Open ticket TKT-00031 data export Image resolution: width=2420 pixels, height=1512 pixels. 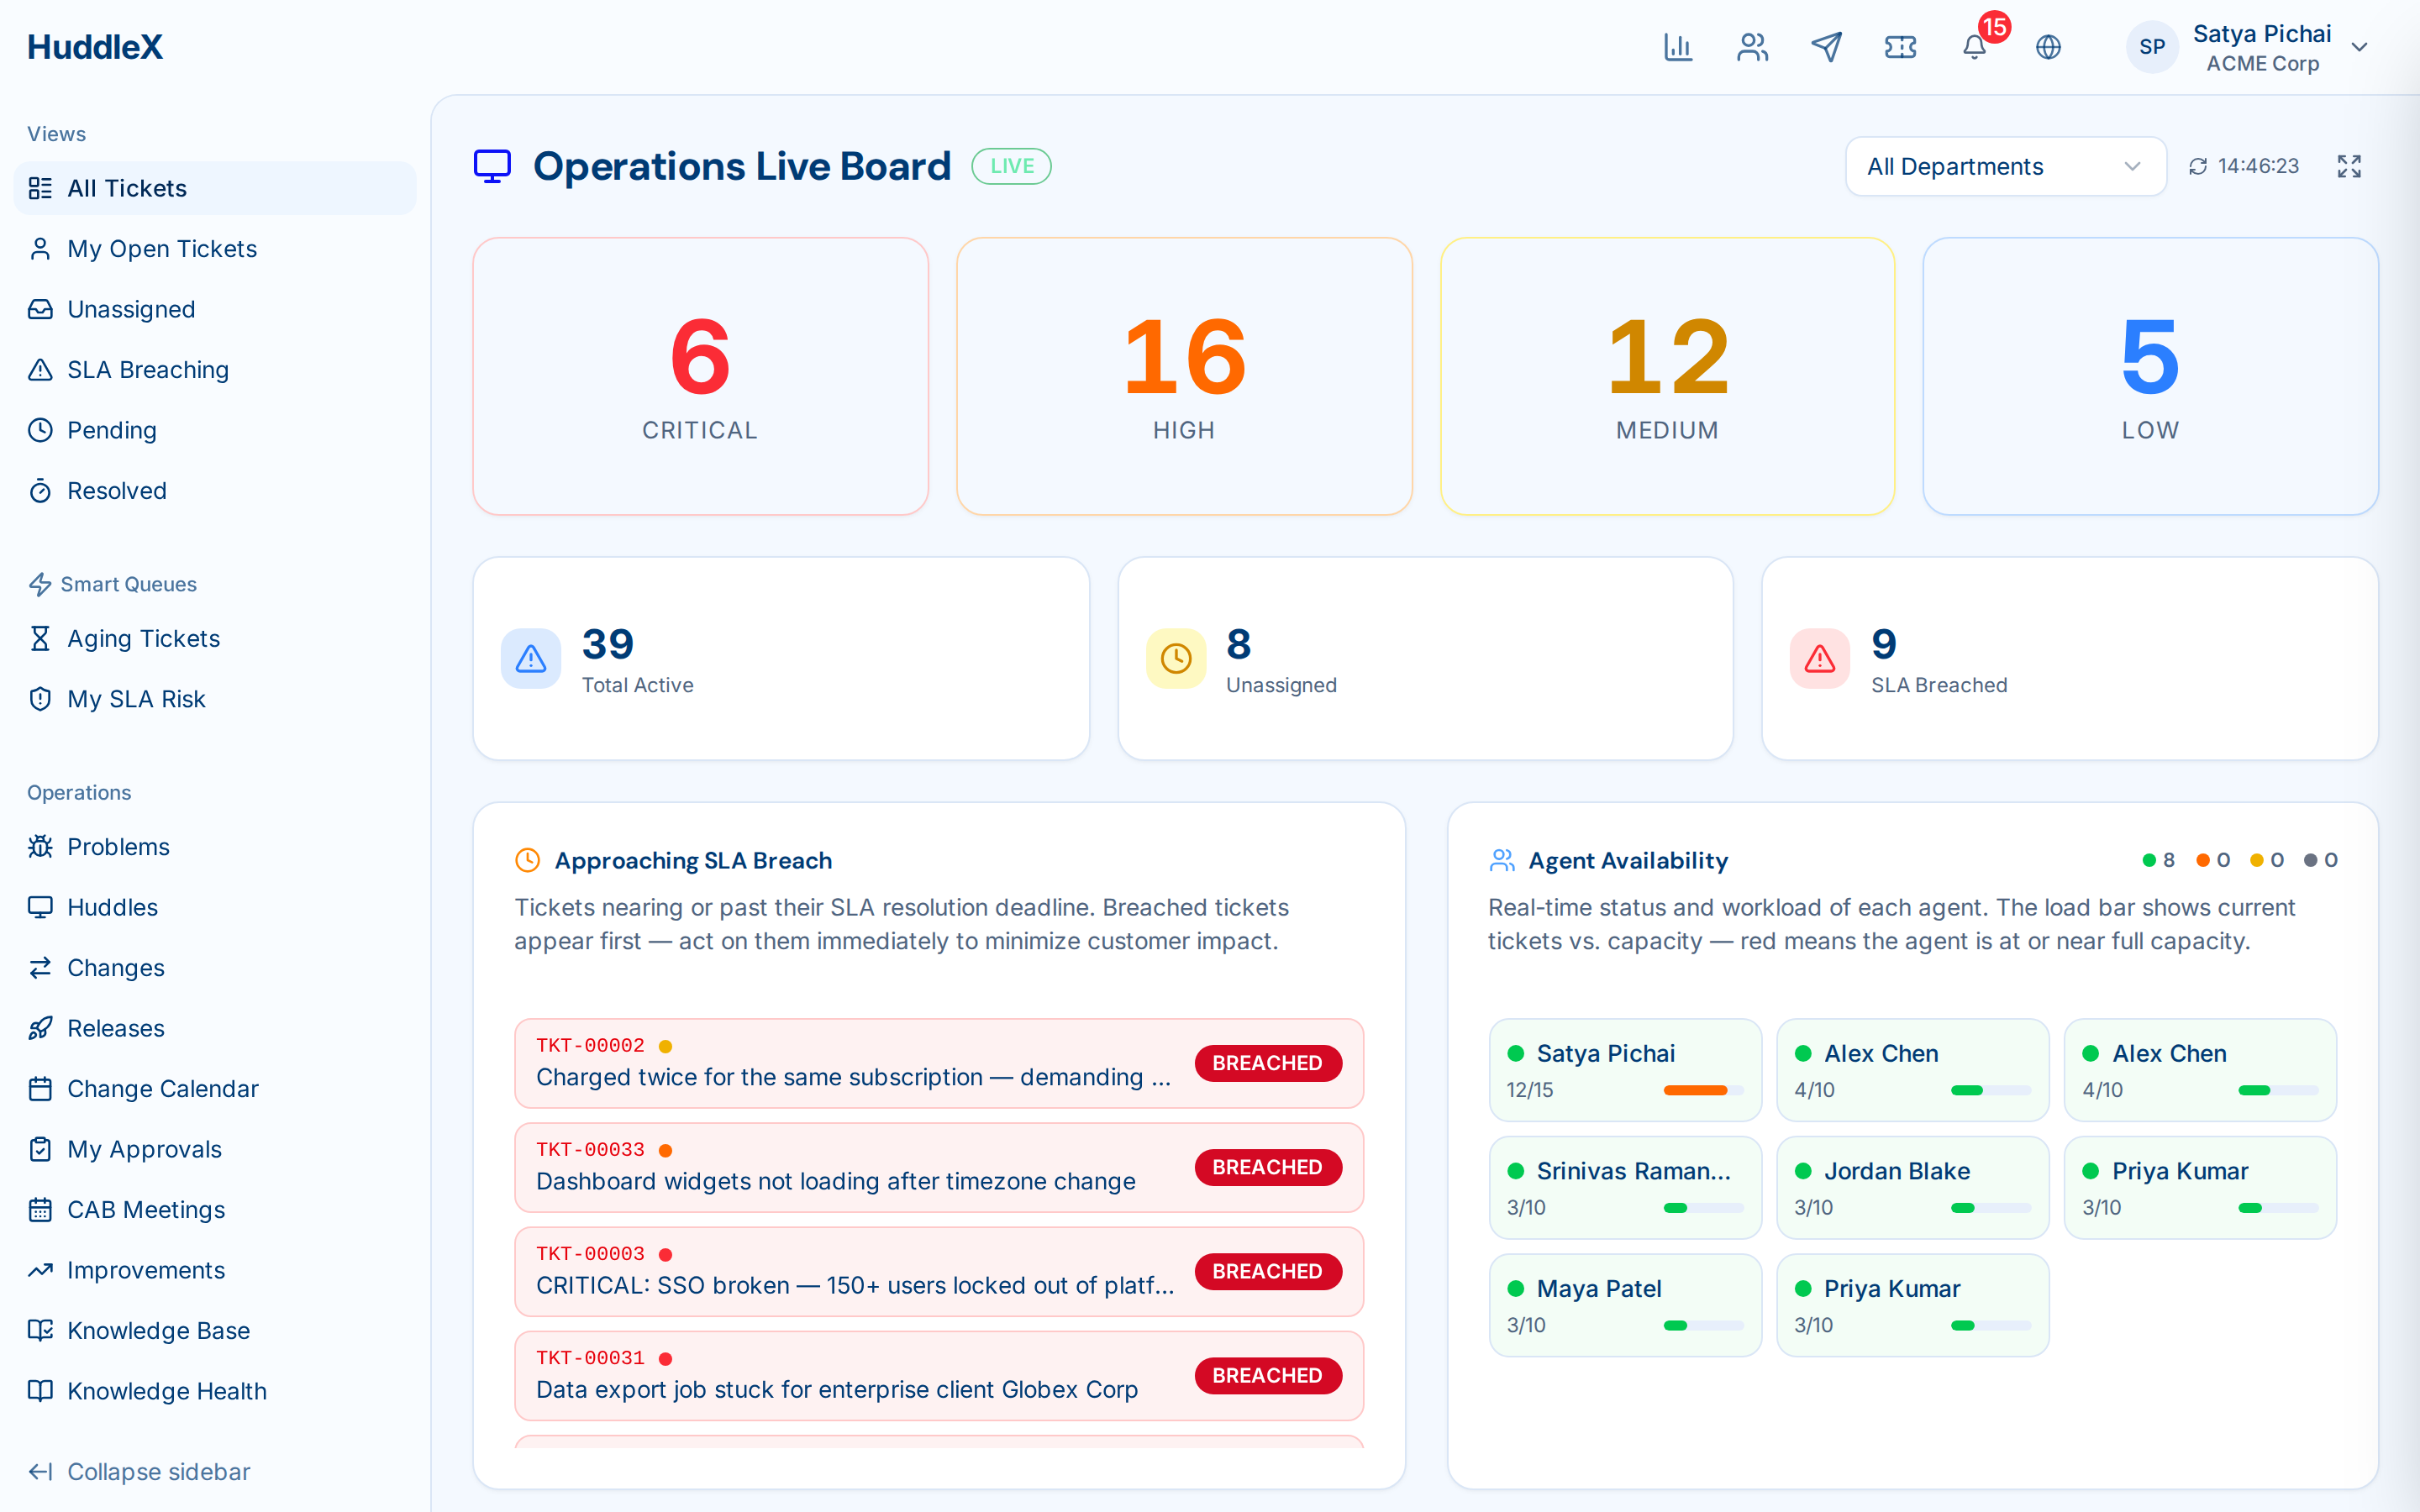pyautogui.click(x=939, y=1375)
